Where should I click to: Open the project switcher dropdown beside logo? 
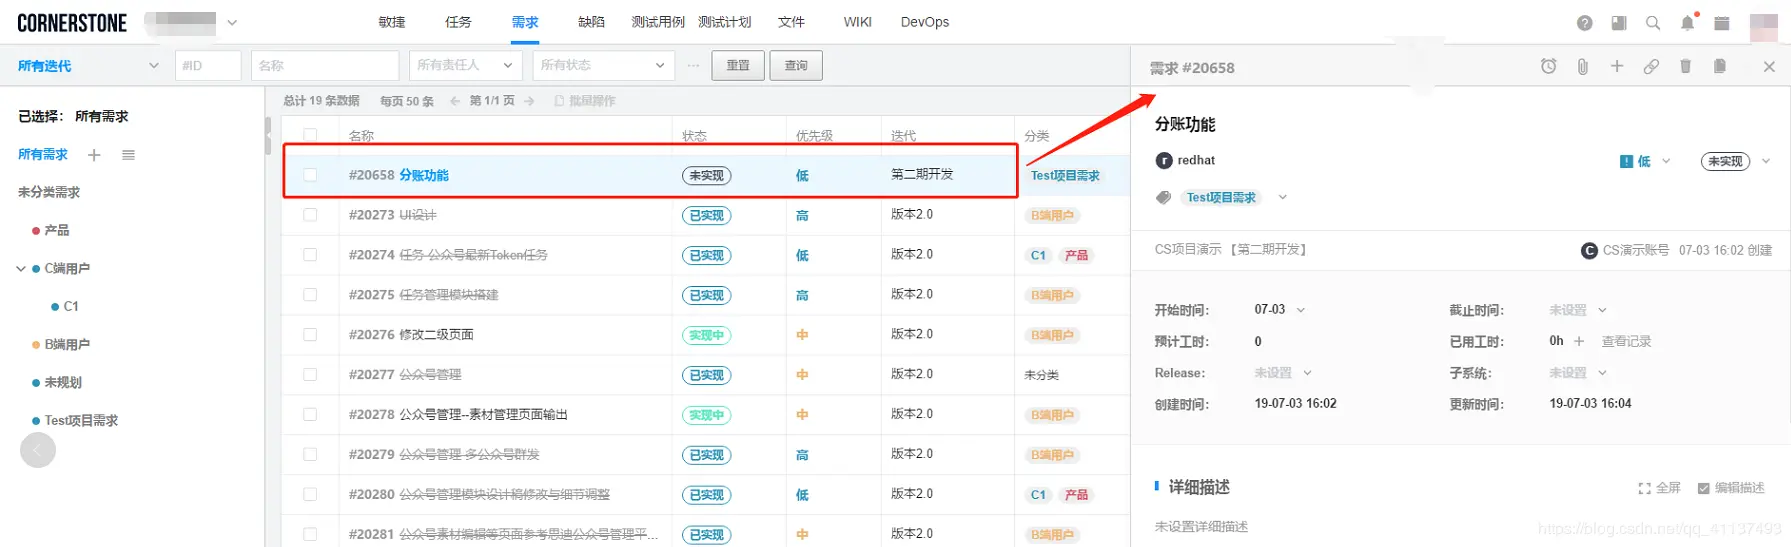point(232,22)
